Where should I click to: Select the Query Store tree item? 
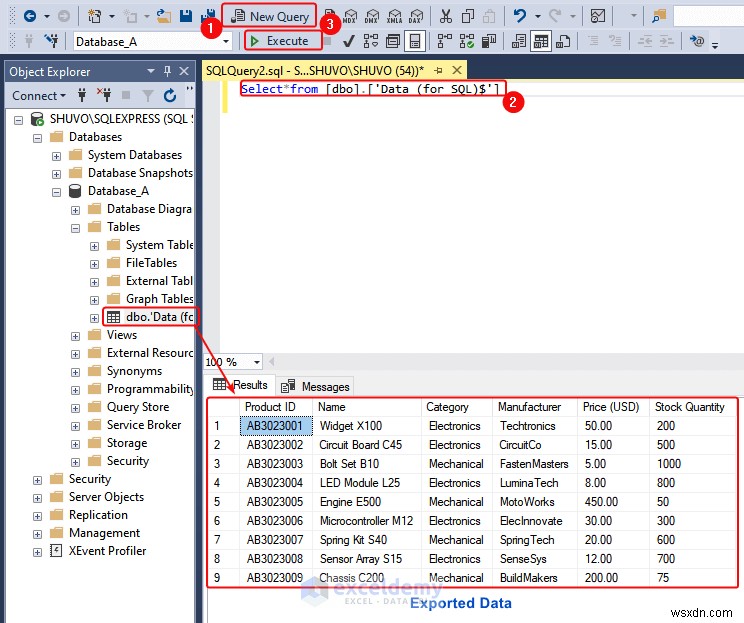(138, 407)
